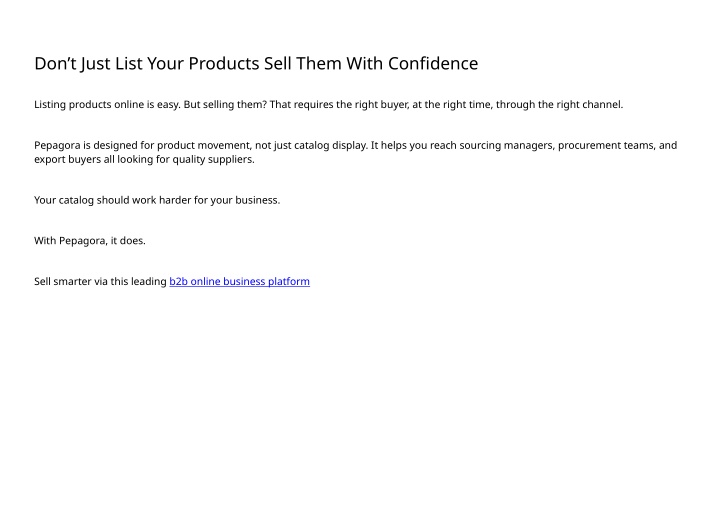Click the heading "Don't Just List Your Products"
The width and height of the screenshot is (720, 509).
coord(147,63)
